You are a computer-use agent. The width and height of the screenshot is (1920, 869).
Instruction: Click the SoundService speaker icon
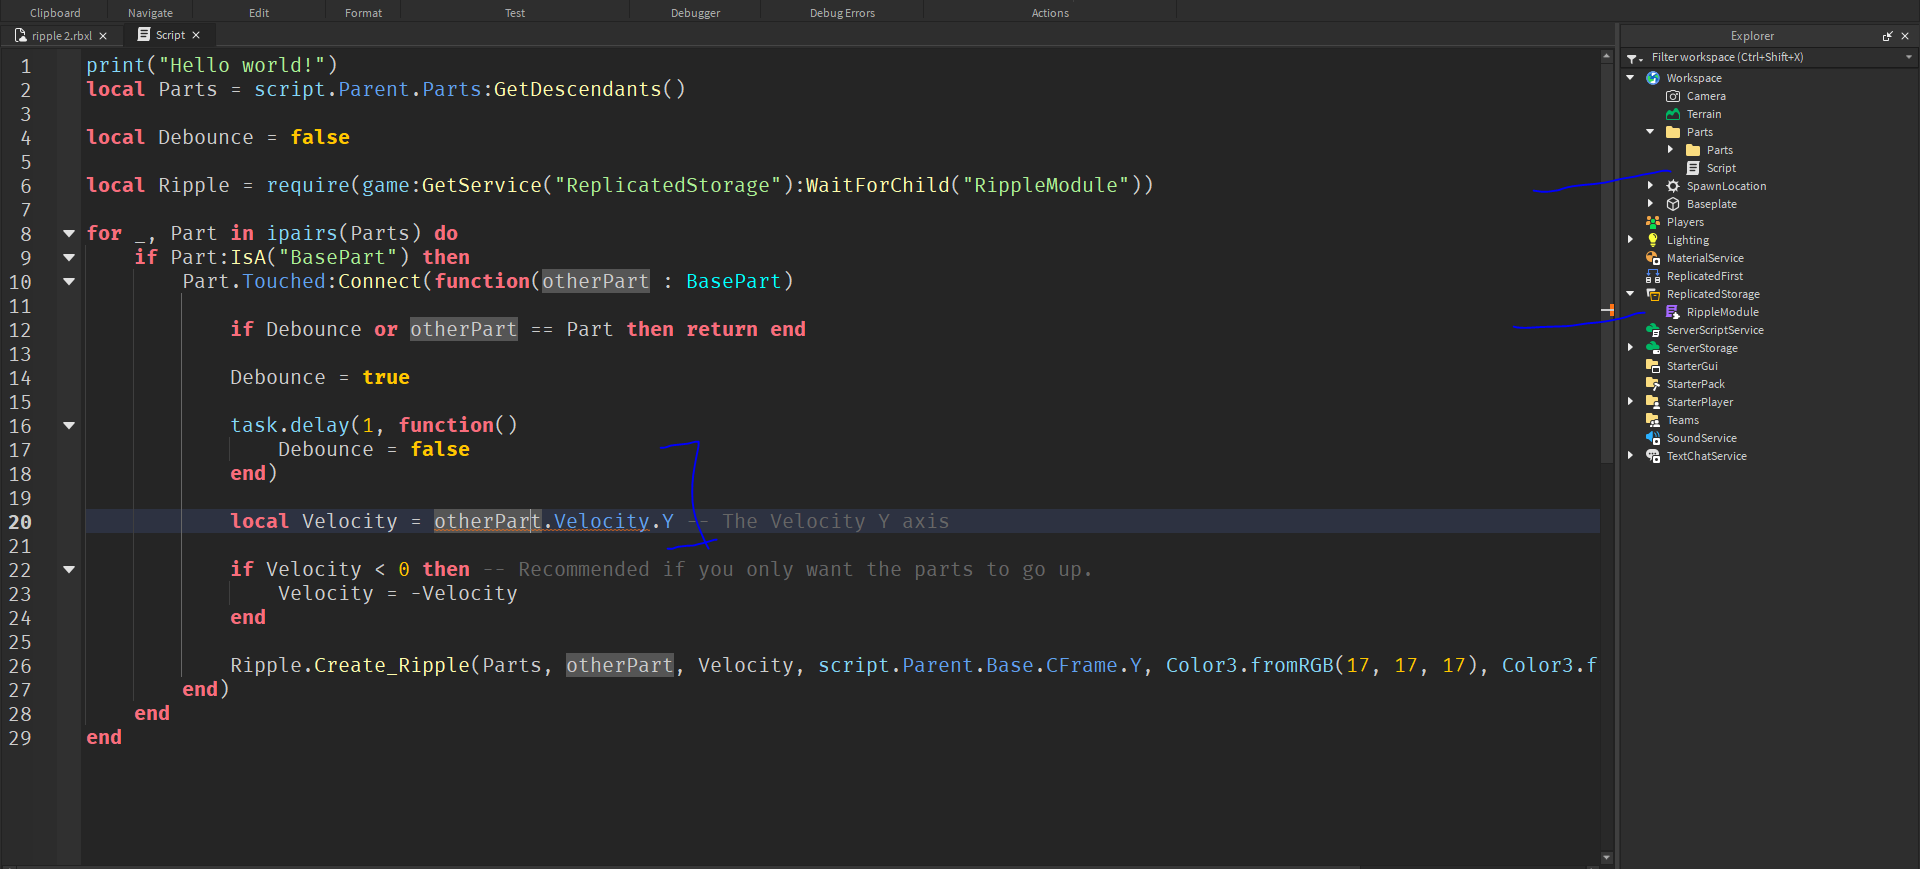point(1653,438)
